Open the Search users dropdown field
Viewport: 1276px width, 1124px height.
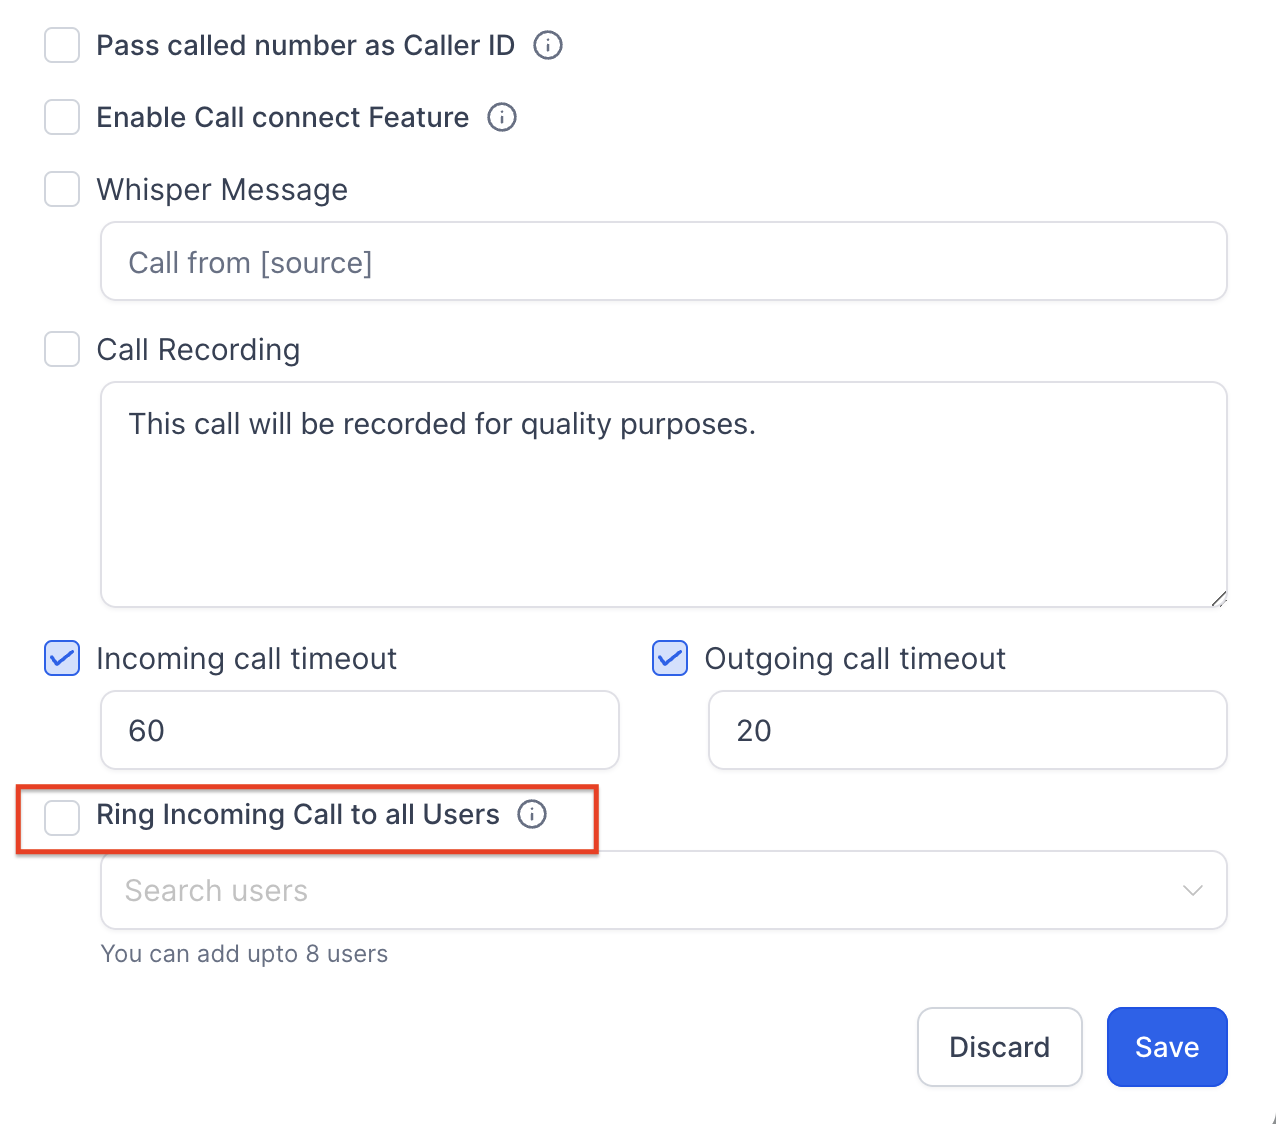[x=664, y=890]
